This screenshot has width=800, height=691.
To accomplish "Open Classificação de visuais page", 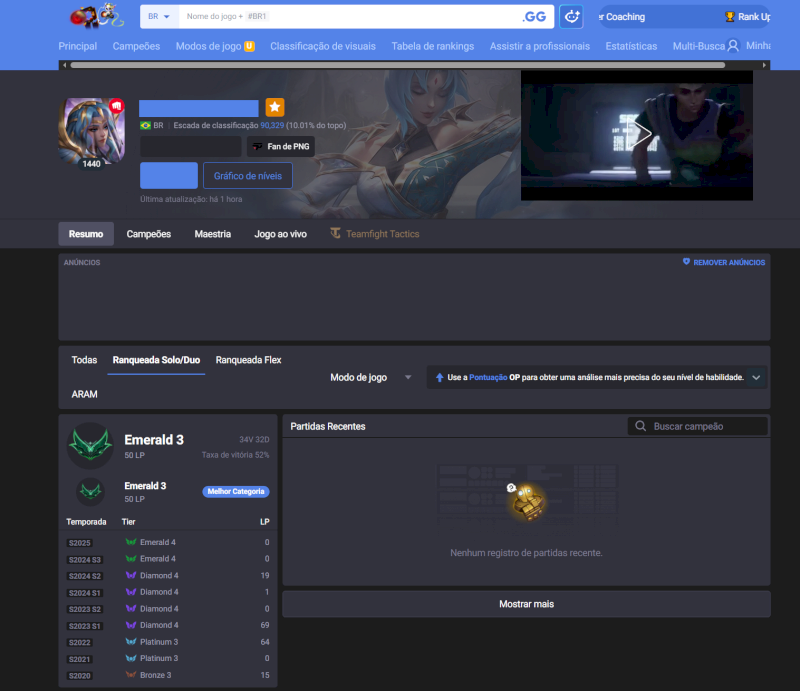I will (x=323, y=46).
